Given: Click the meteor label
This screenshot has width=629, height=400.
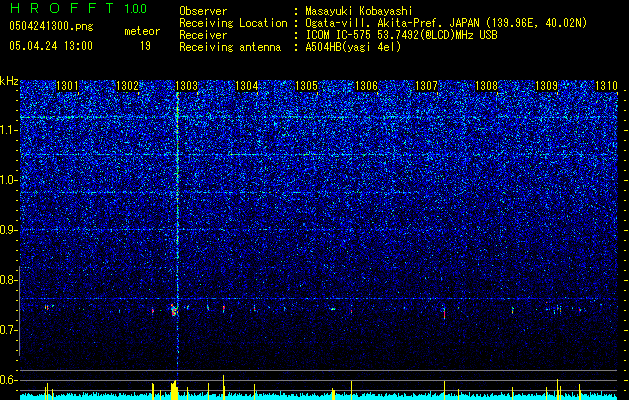Looking at the screenshot, I should [142, 31].
